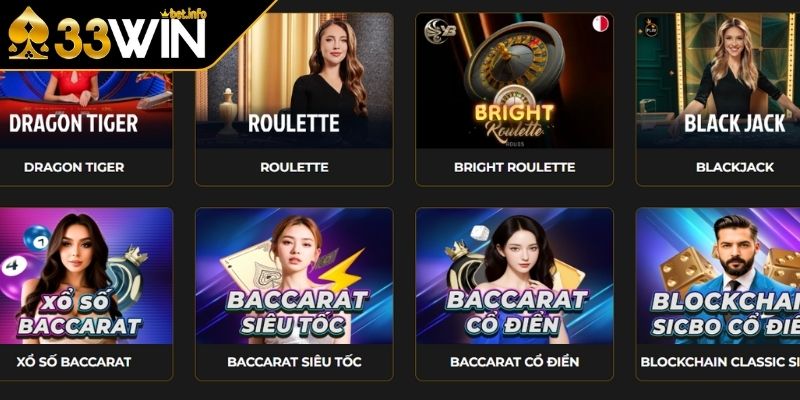Viewport: 800px width, 400px height.
Task: Click the lightning bolt on Baccarat Siêu Tốc
Action: (341, 270)
